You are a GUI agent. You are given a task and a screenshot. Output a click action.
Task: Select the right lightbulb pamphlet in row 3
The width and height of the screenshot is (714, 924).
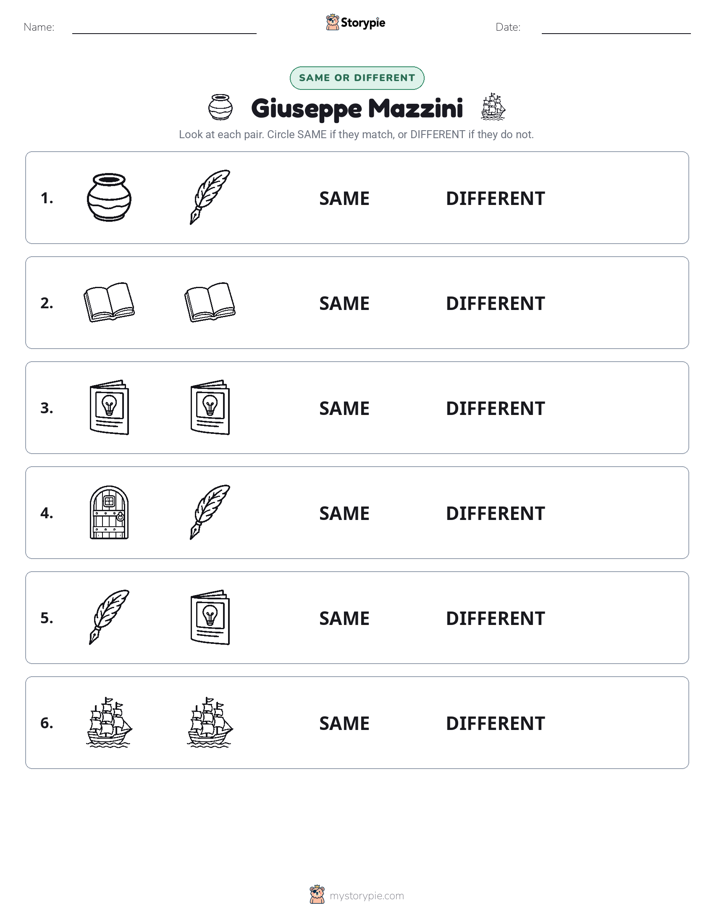[210, 407]
